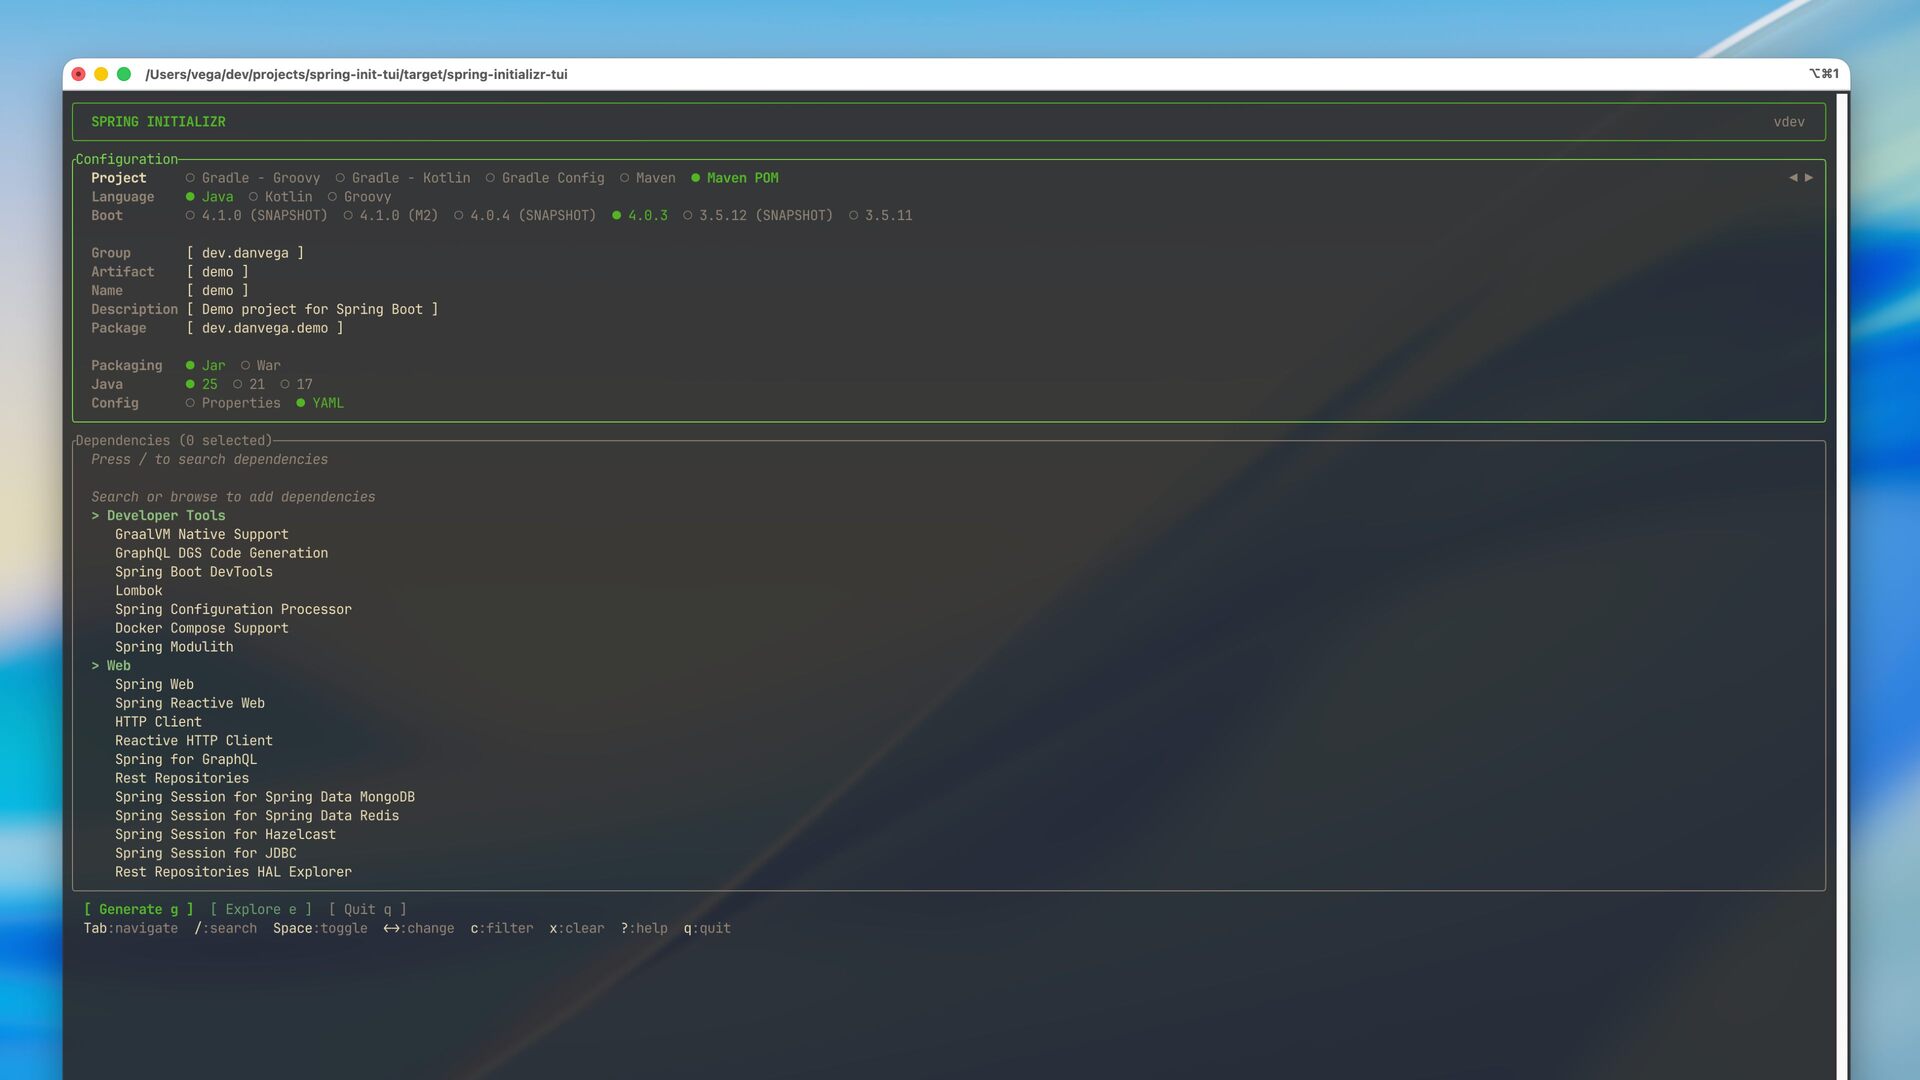Click the Generate g button

pyautogui.click(x=138, y=909)
